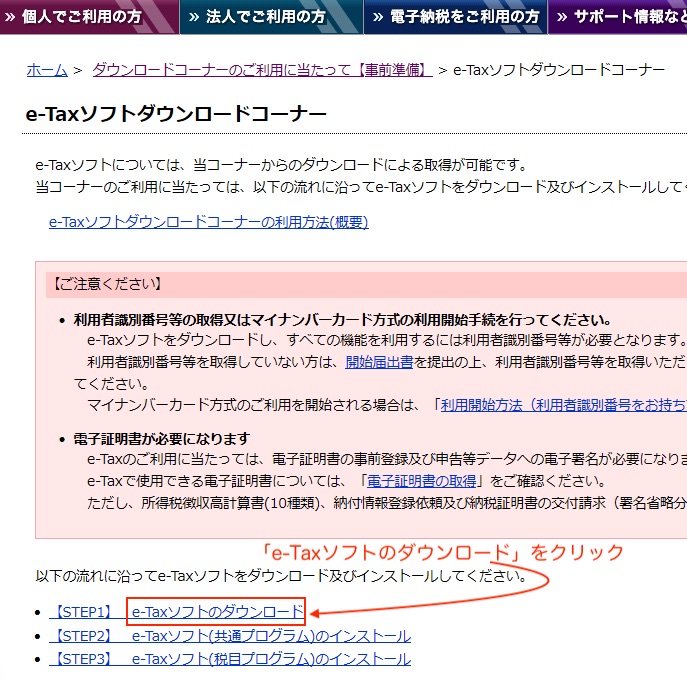
Task: Open the ダウンロードコーナーのご利用に当たって【事前準備】 breadcrumb
Action: tap(261, 70)
